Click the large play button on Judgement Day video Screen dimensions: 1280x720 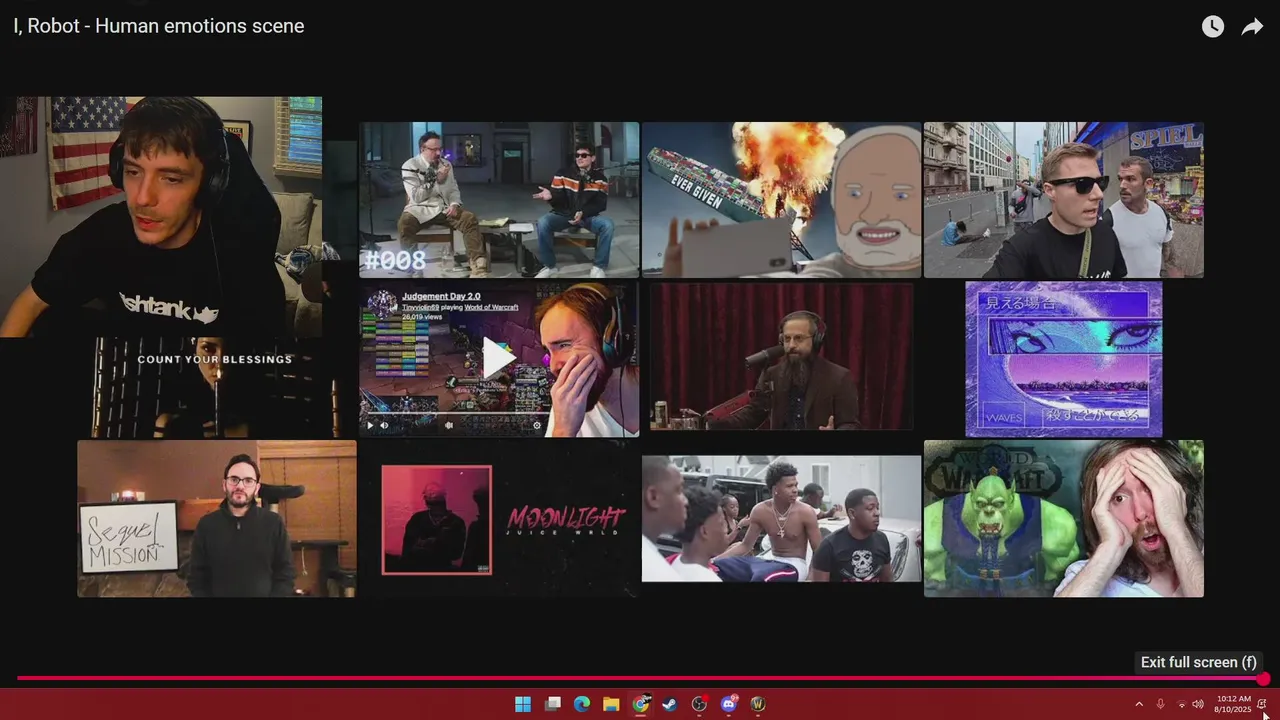pos(498,358)
